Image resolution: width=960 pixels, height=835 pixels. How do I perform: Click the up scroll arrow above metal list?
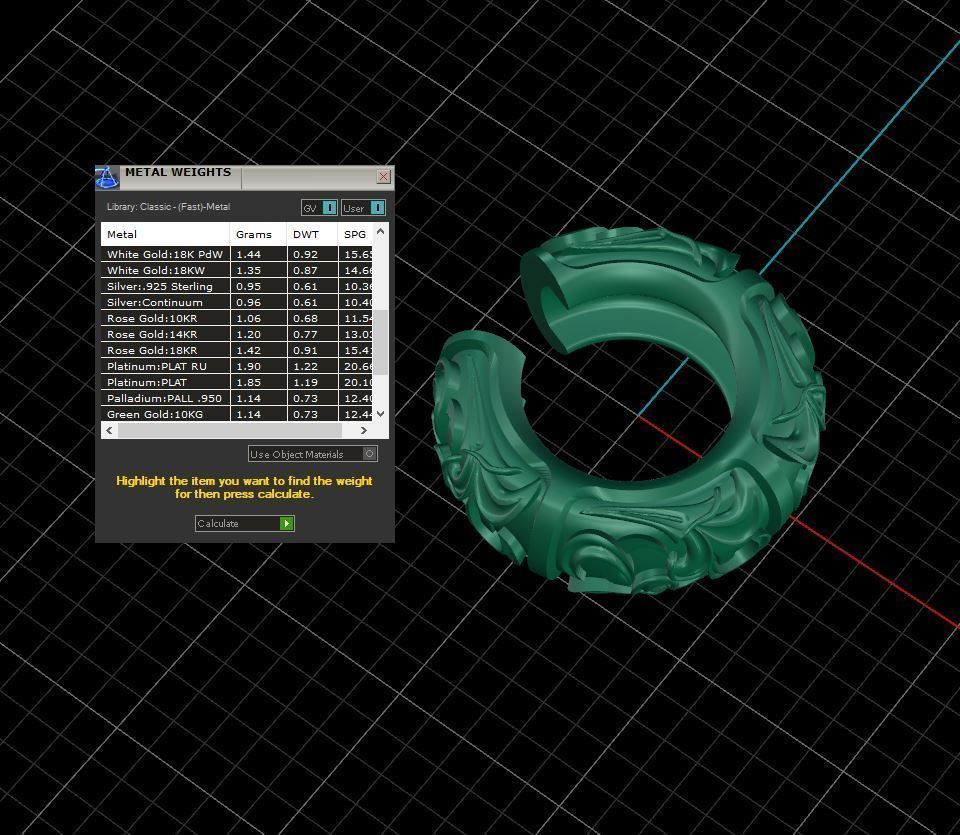tap(381, 233)
